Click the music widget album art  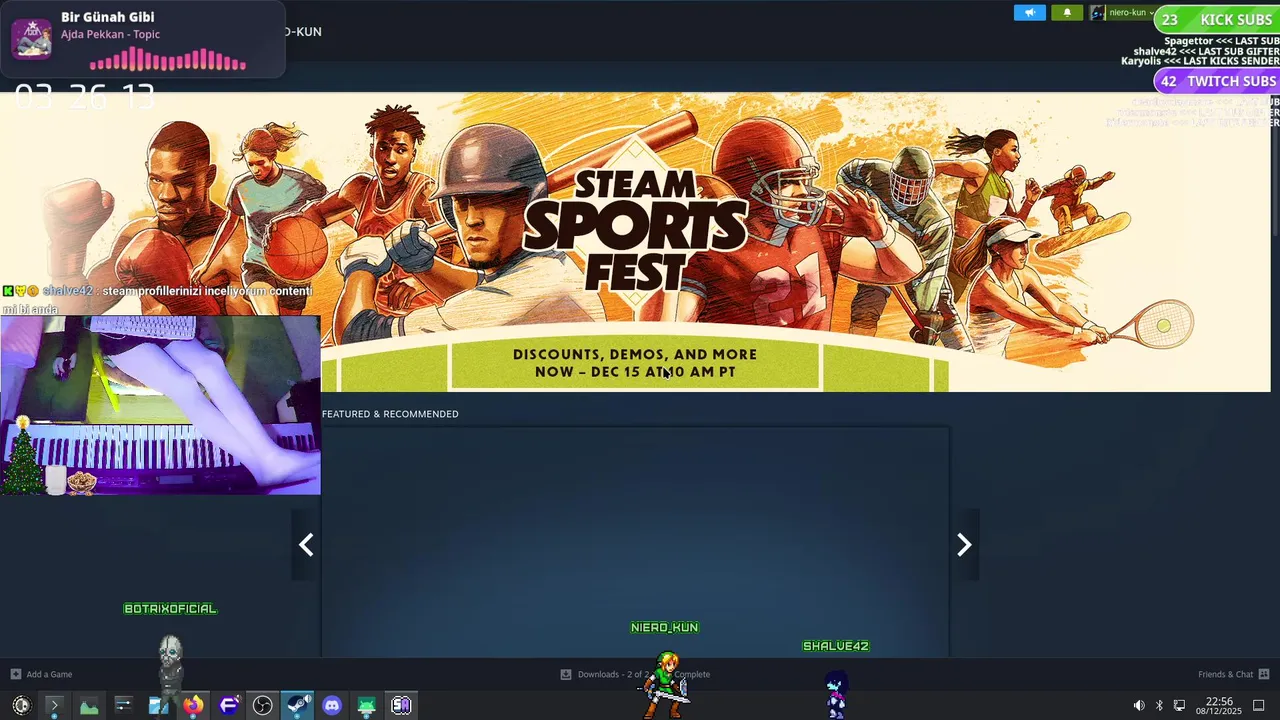31,39
